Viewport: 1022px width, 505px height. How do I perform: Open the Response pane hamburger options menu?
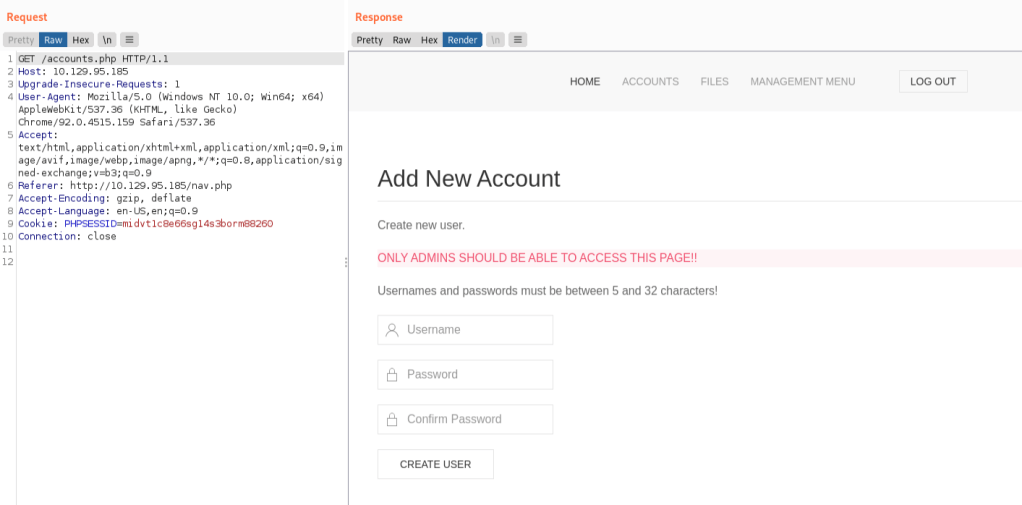point(517,40)
